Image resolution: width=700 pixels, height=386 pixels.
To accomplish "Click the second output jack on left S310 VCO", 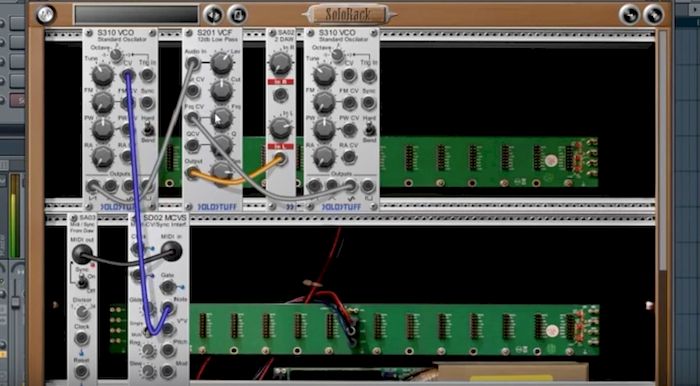I will 110,186.
